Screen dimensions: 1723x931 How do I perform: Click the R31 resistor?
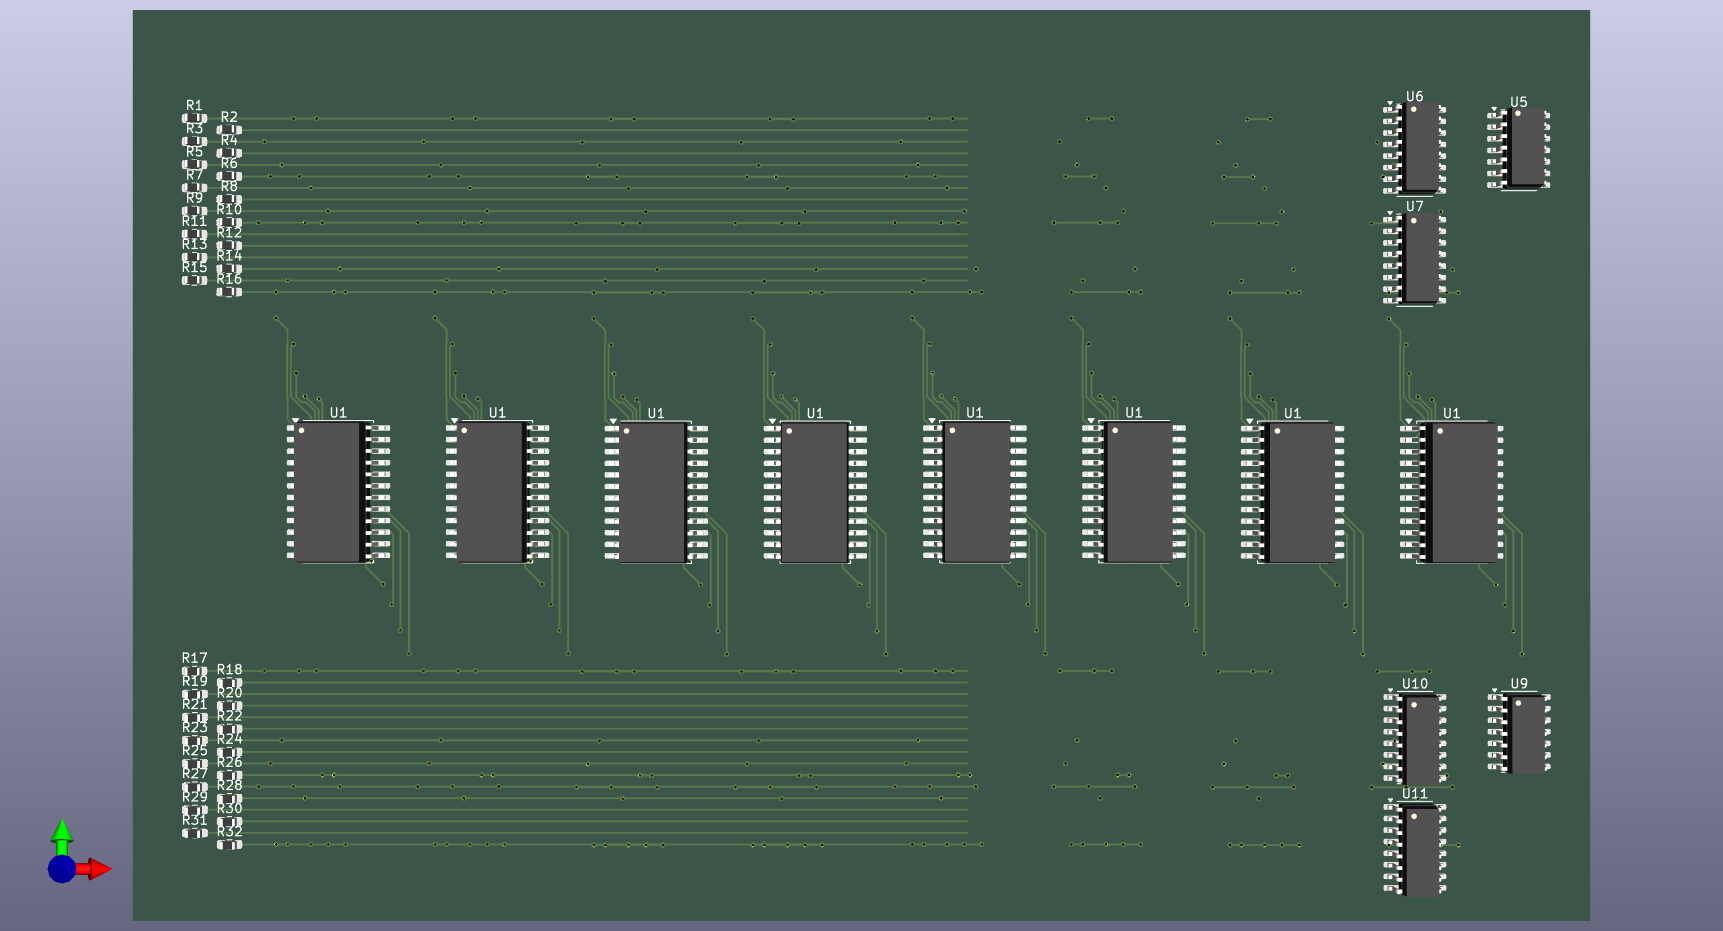194,833
